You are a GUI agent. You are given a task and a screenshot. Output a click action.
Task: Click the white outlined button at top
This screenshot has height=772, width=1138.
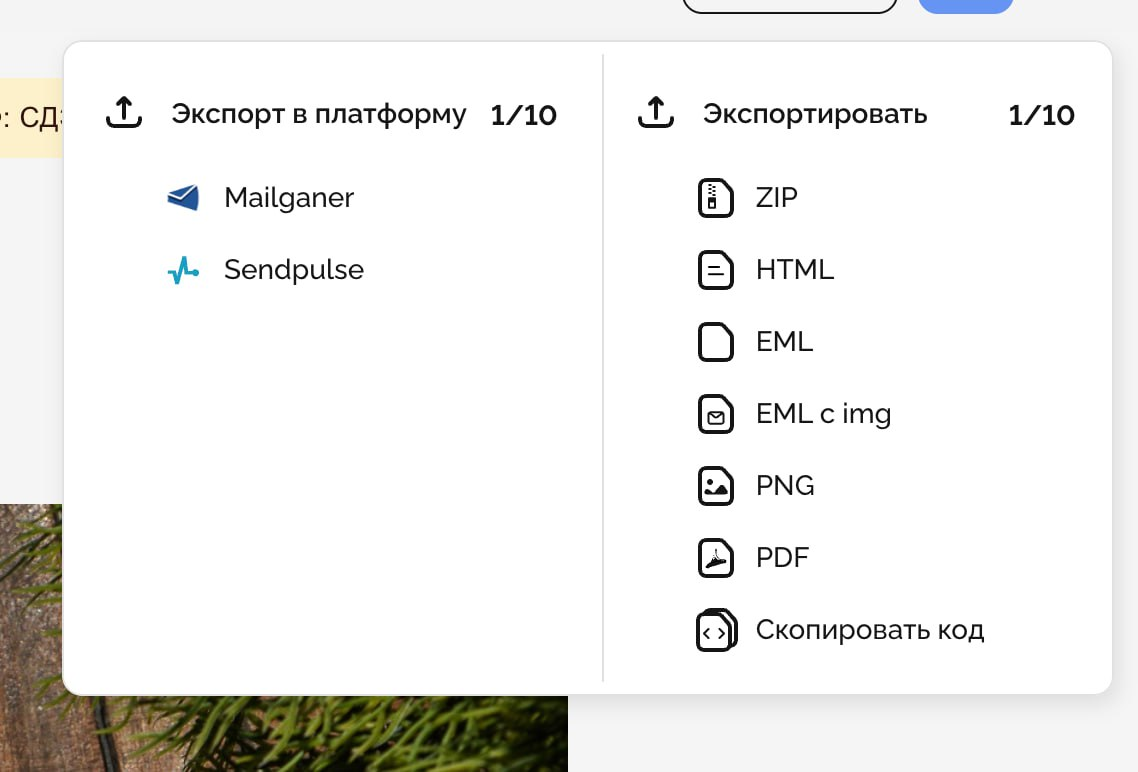tap(789, 5)
